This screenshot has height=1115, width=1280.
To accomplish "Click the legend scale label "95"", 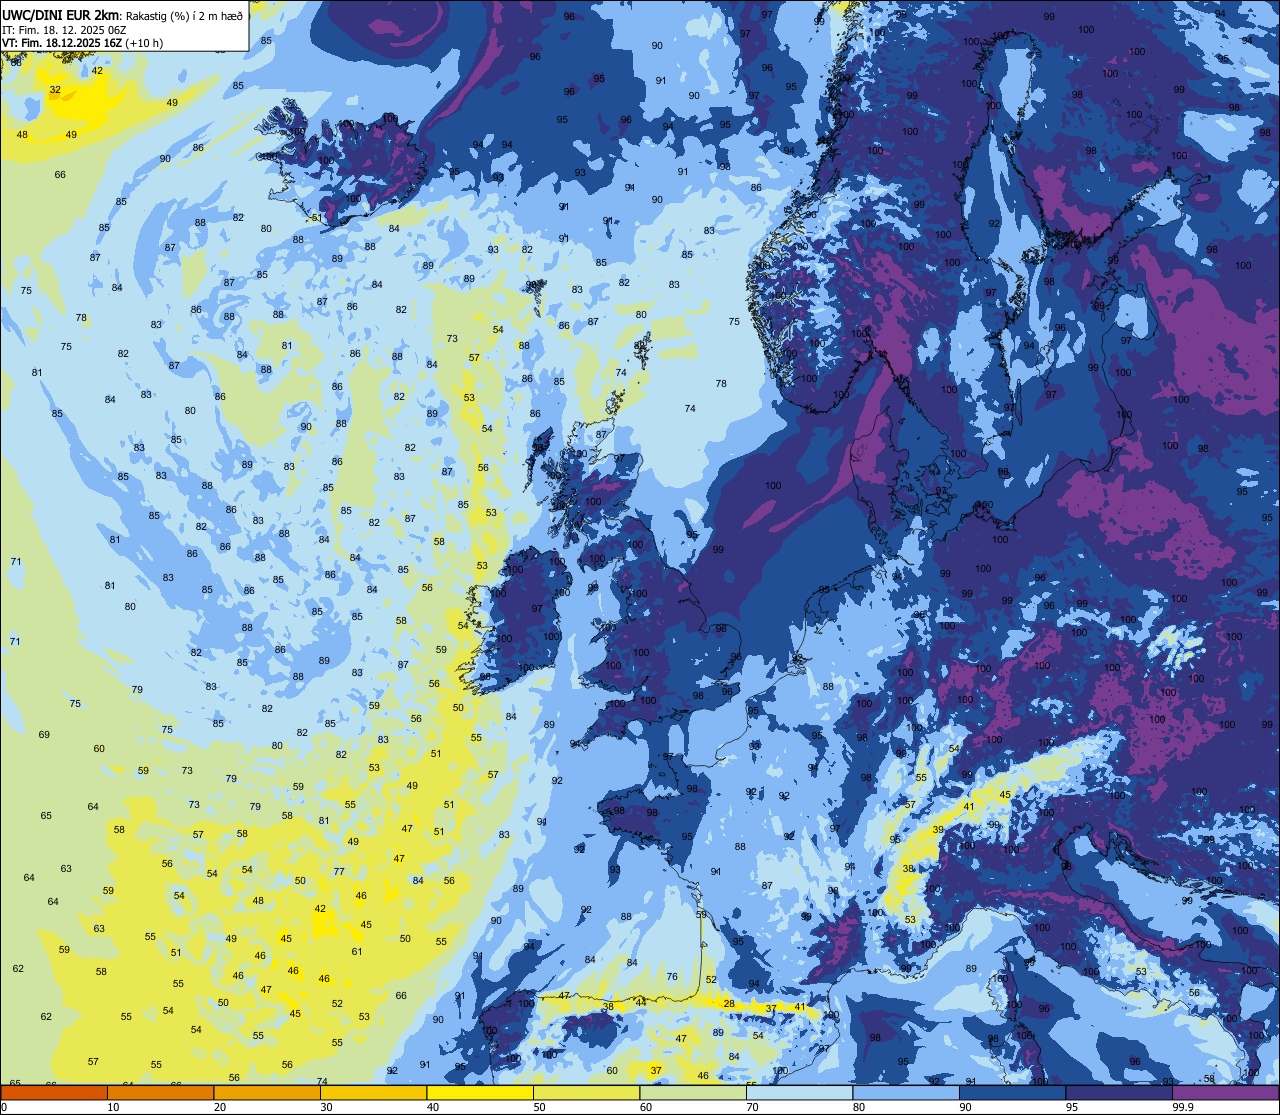I will [x=1072, y=1107].
